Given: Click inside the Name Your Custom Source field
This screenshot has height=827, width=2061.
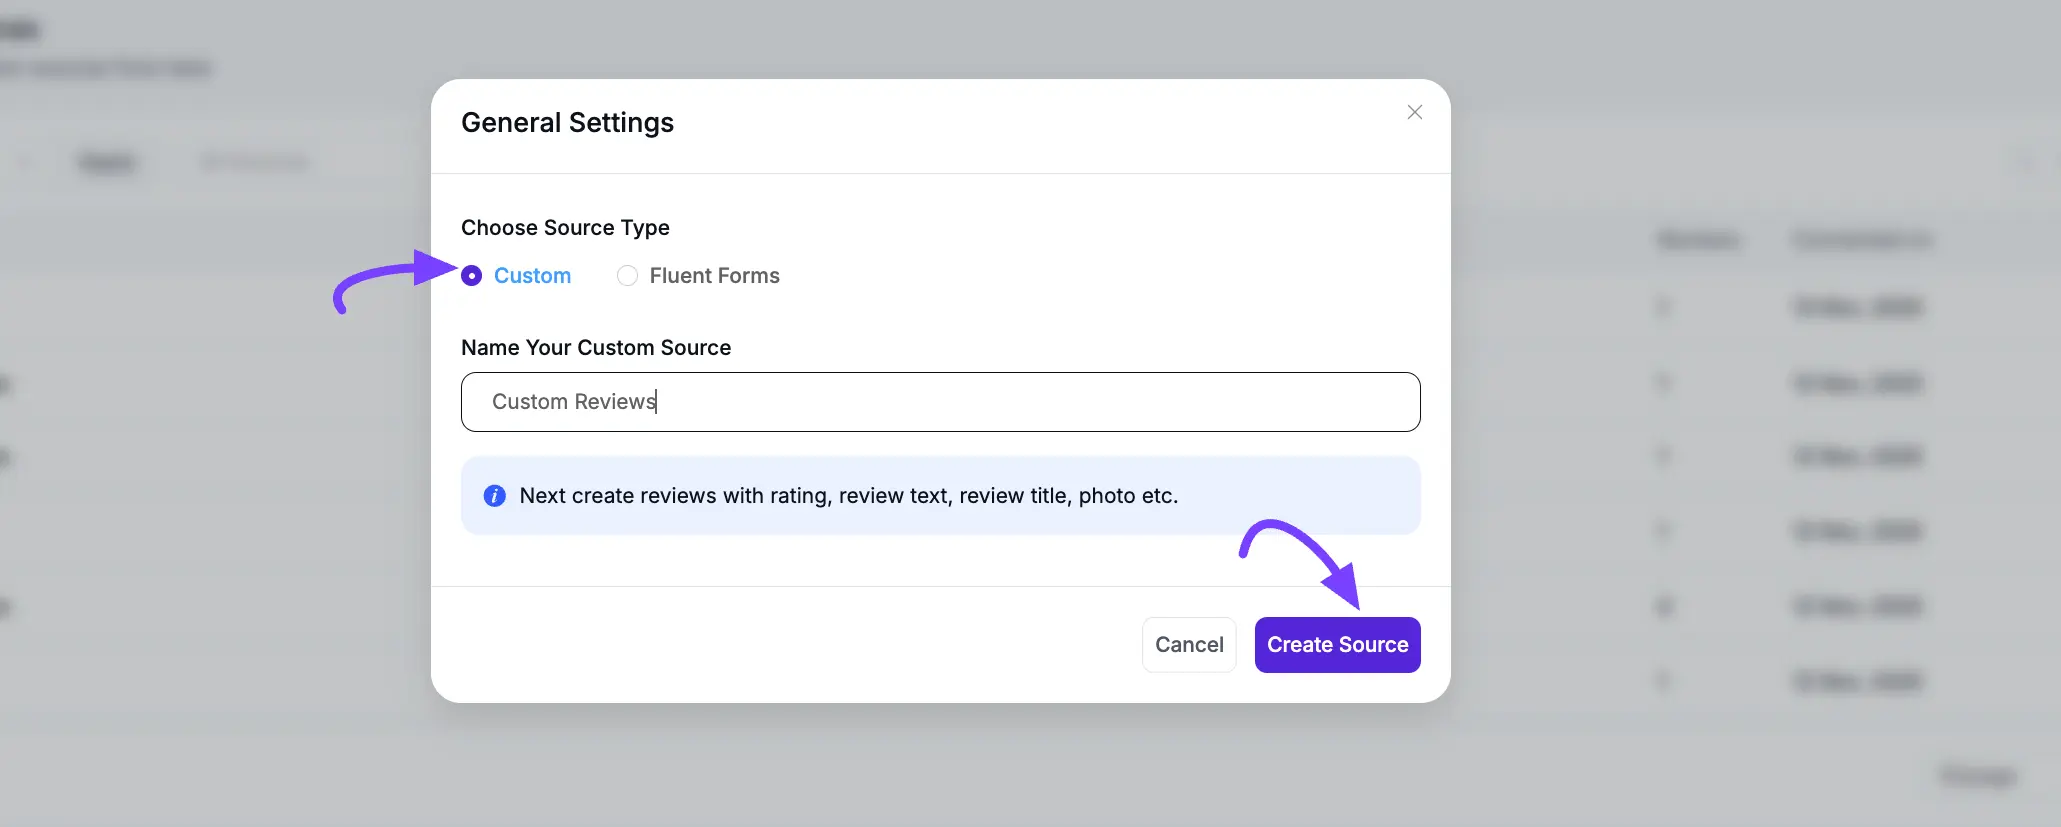Looking at the screenshot, I should 940,401.
